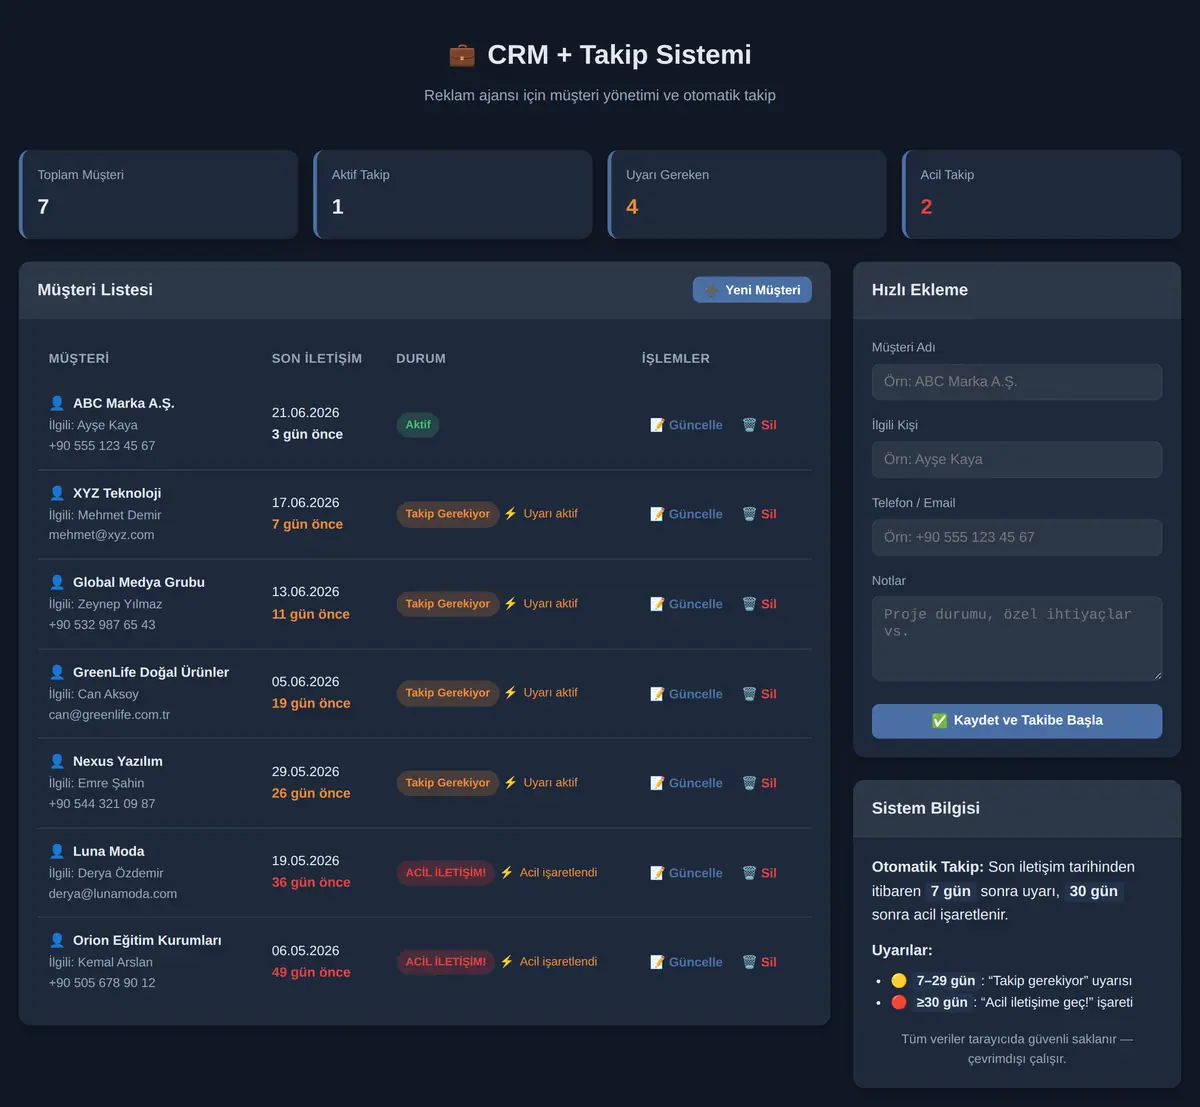Click the person icon beside XYZ Teknoloji
Viewport: 1200px width, 1107px height.
click(x=57, y=493)
